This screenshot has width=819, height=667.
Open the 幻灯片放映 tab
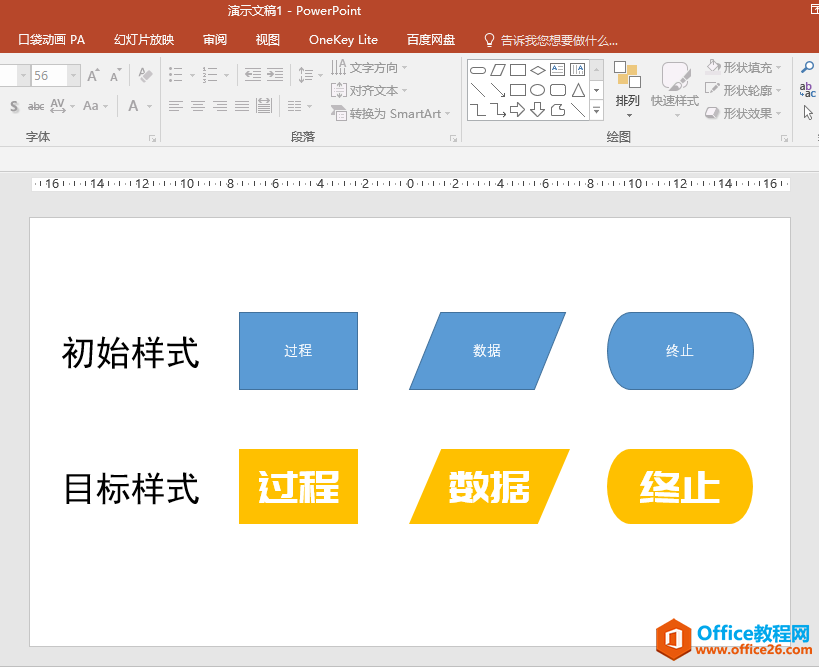point(144,40)
